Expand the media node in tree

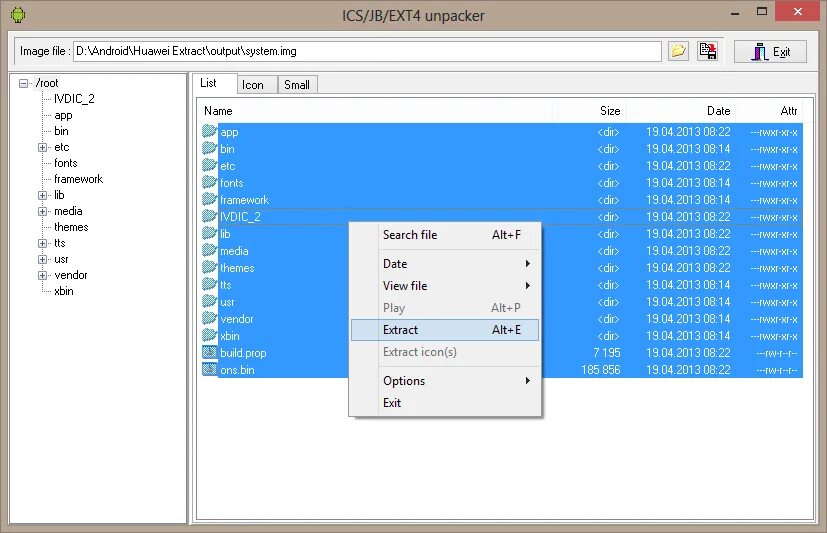point(42,211)
